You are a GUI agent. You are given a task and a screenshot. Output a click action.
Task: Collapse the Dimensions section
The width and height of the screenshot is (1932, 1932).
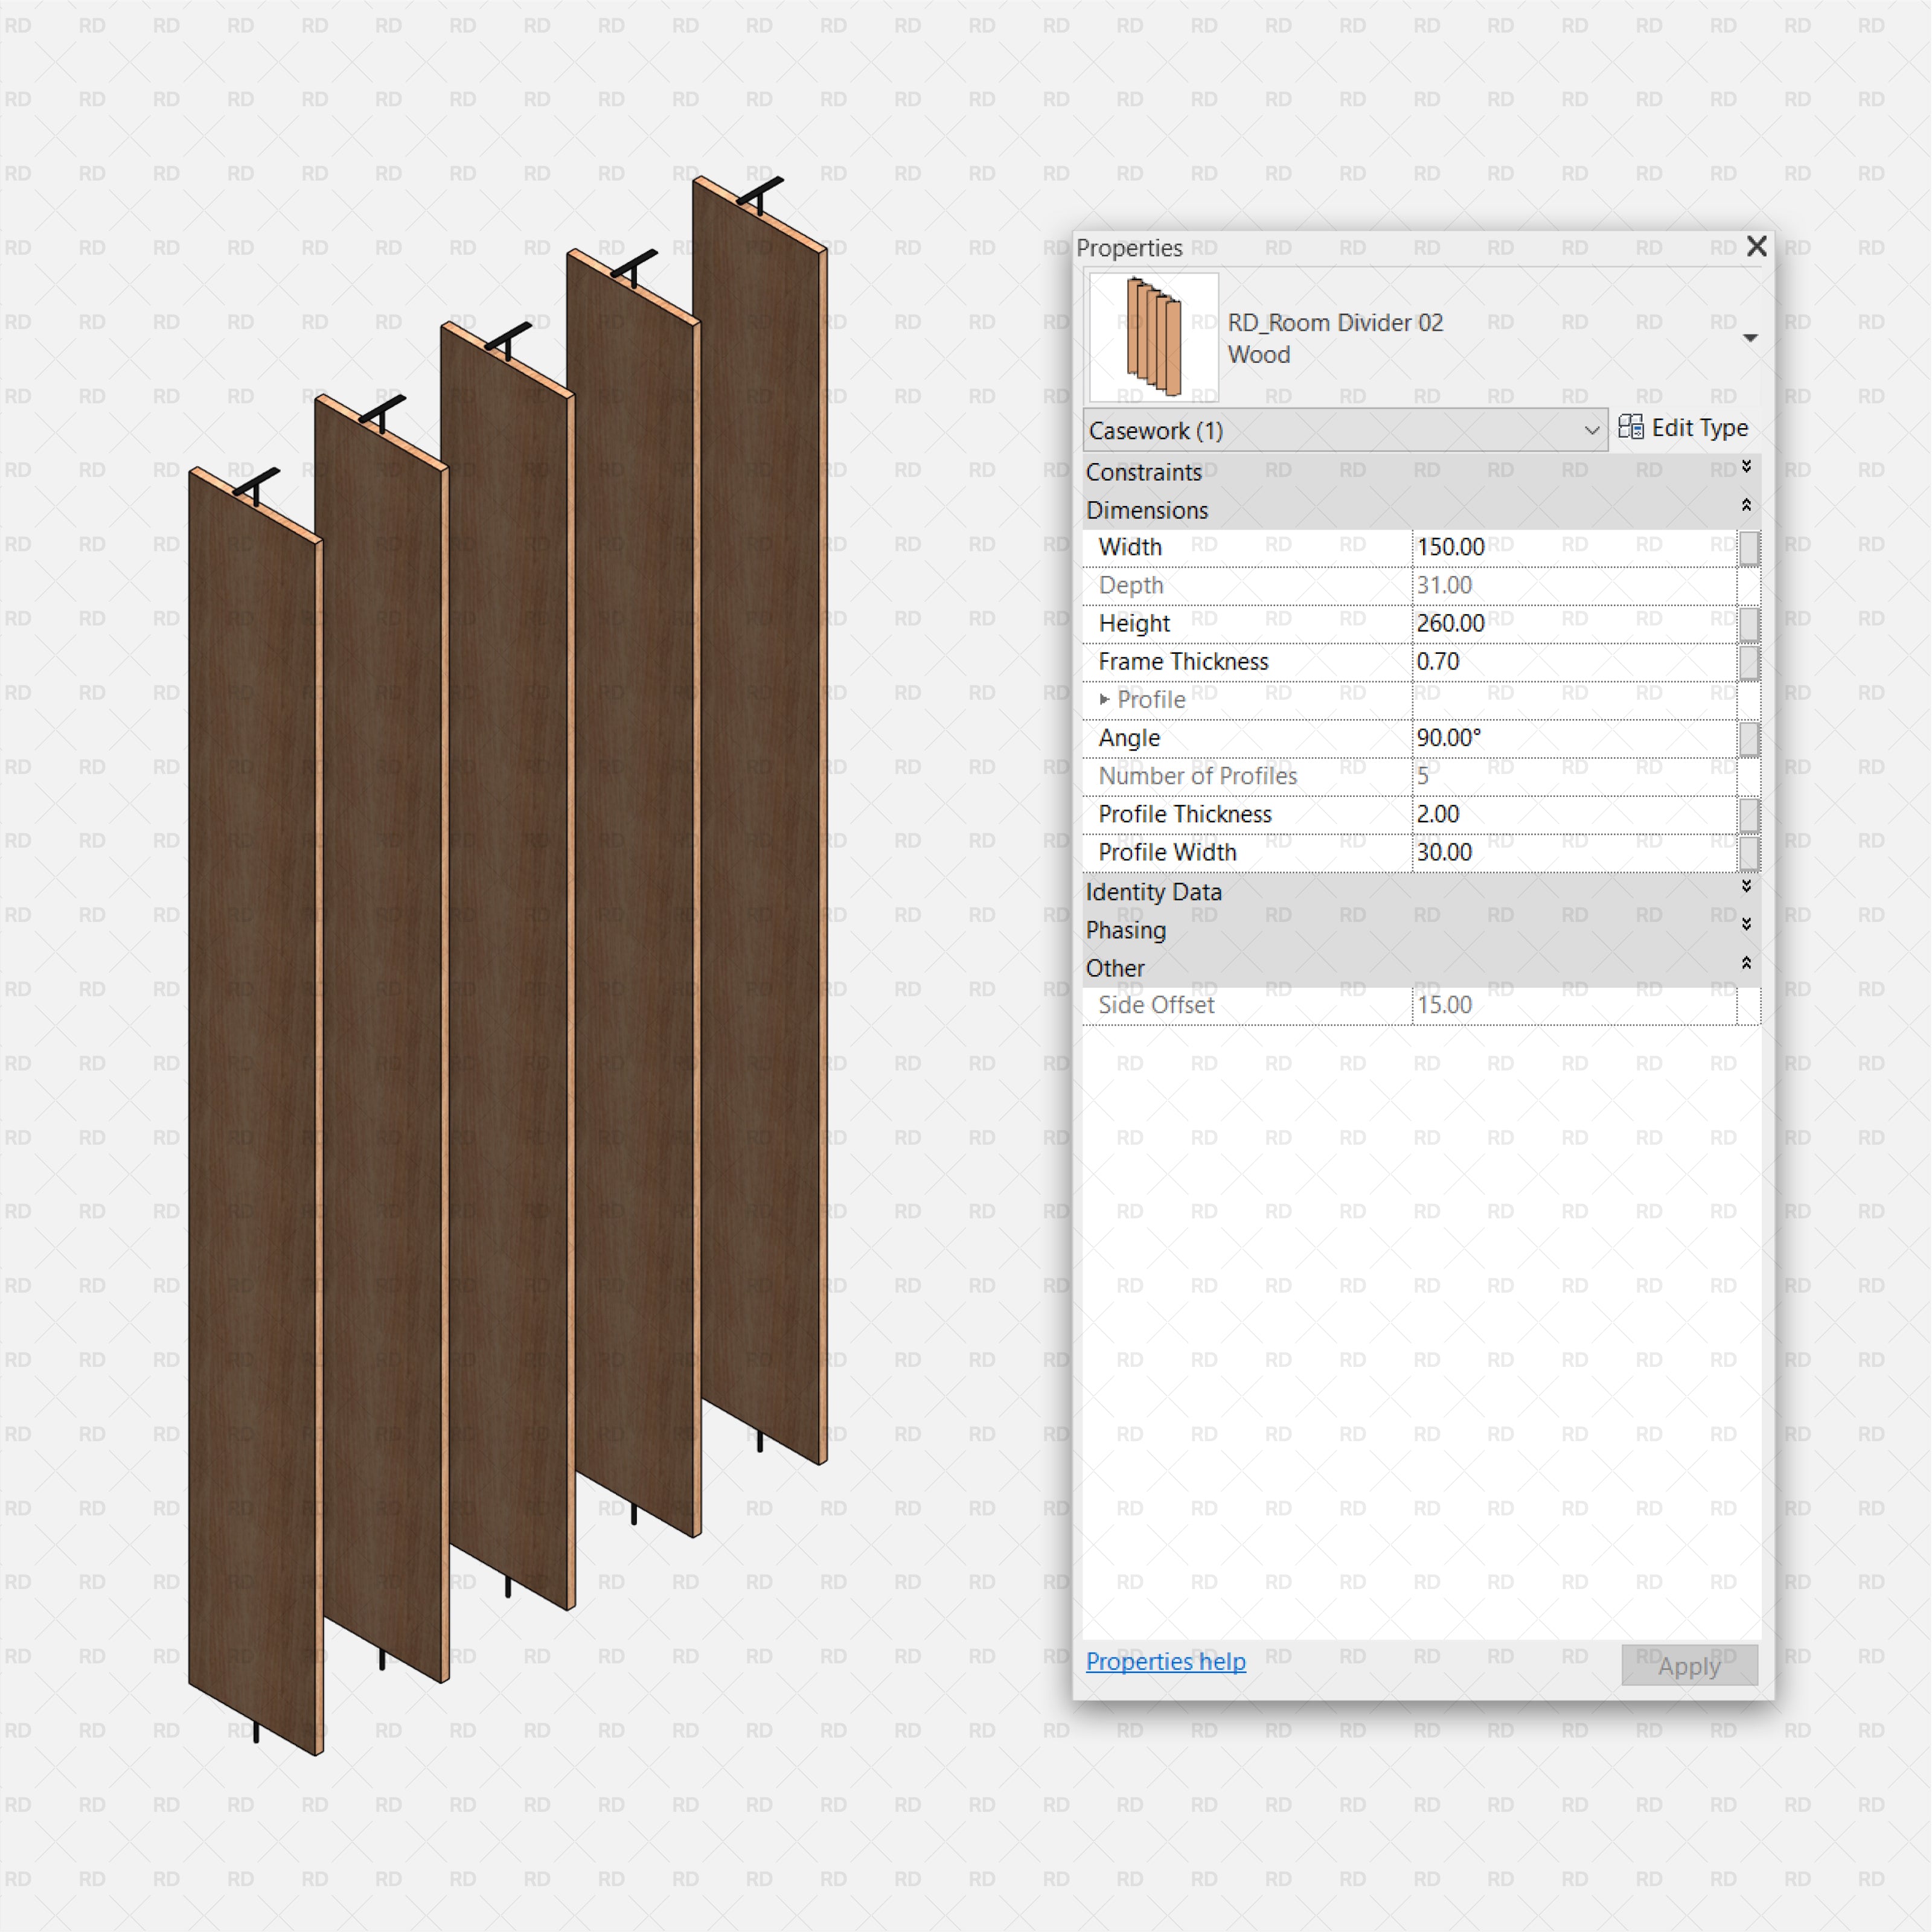coord(1746,505)
